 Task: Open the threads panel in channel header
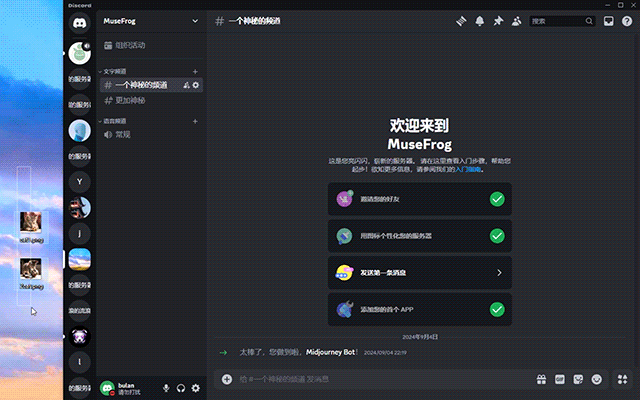coord(461,21)
